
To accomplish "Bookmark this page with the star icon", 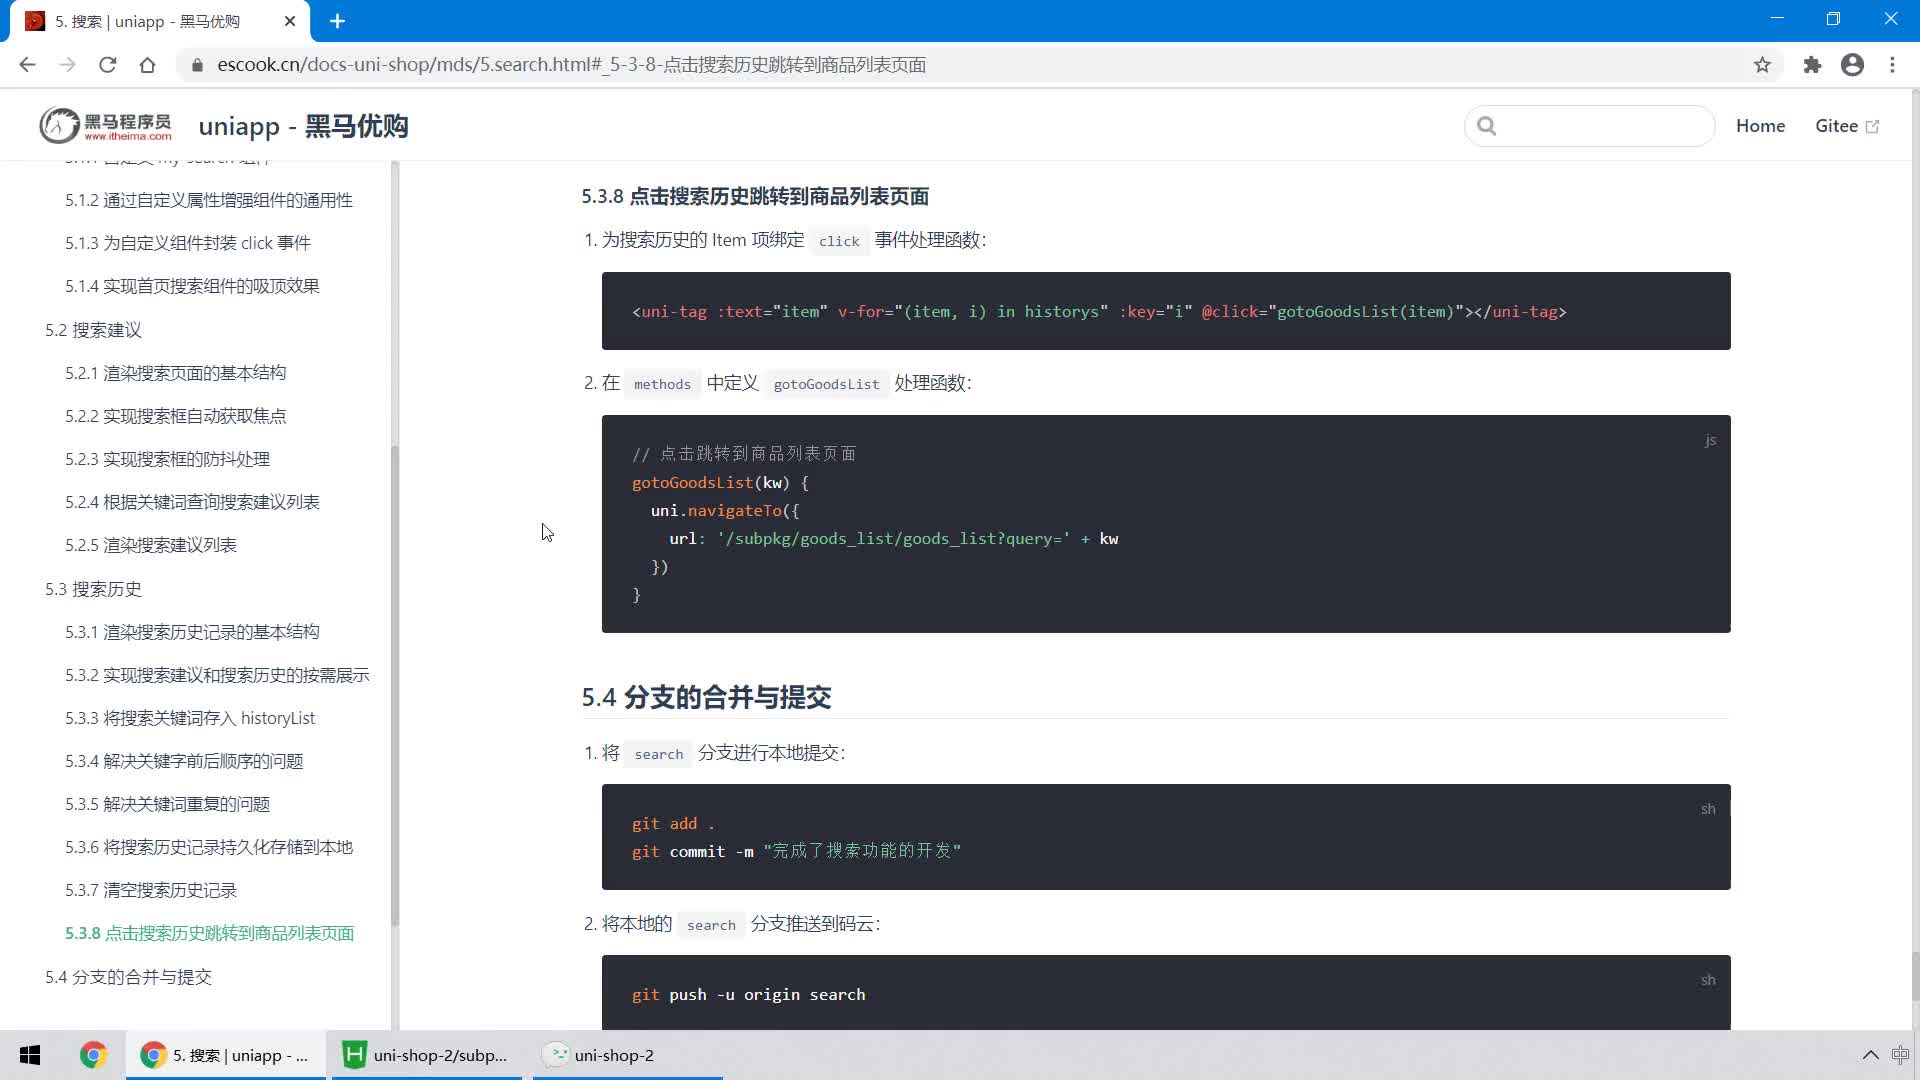I will (x=1762, y=65).
